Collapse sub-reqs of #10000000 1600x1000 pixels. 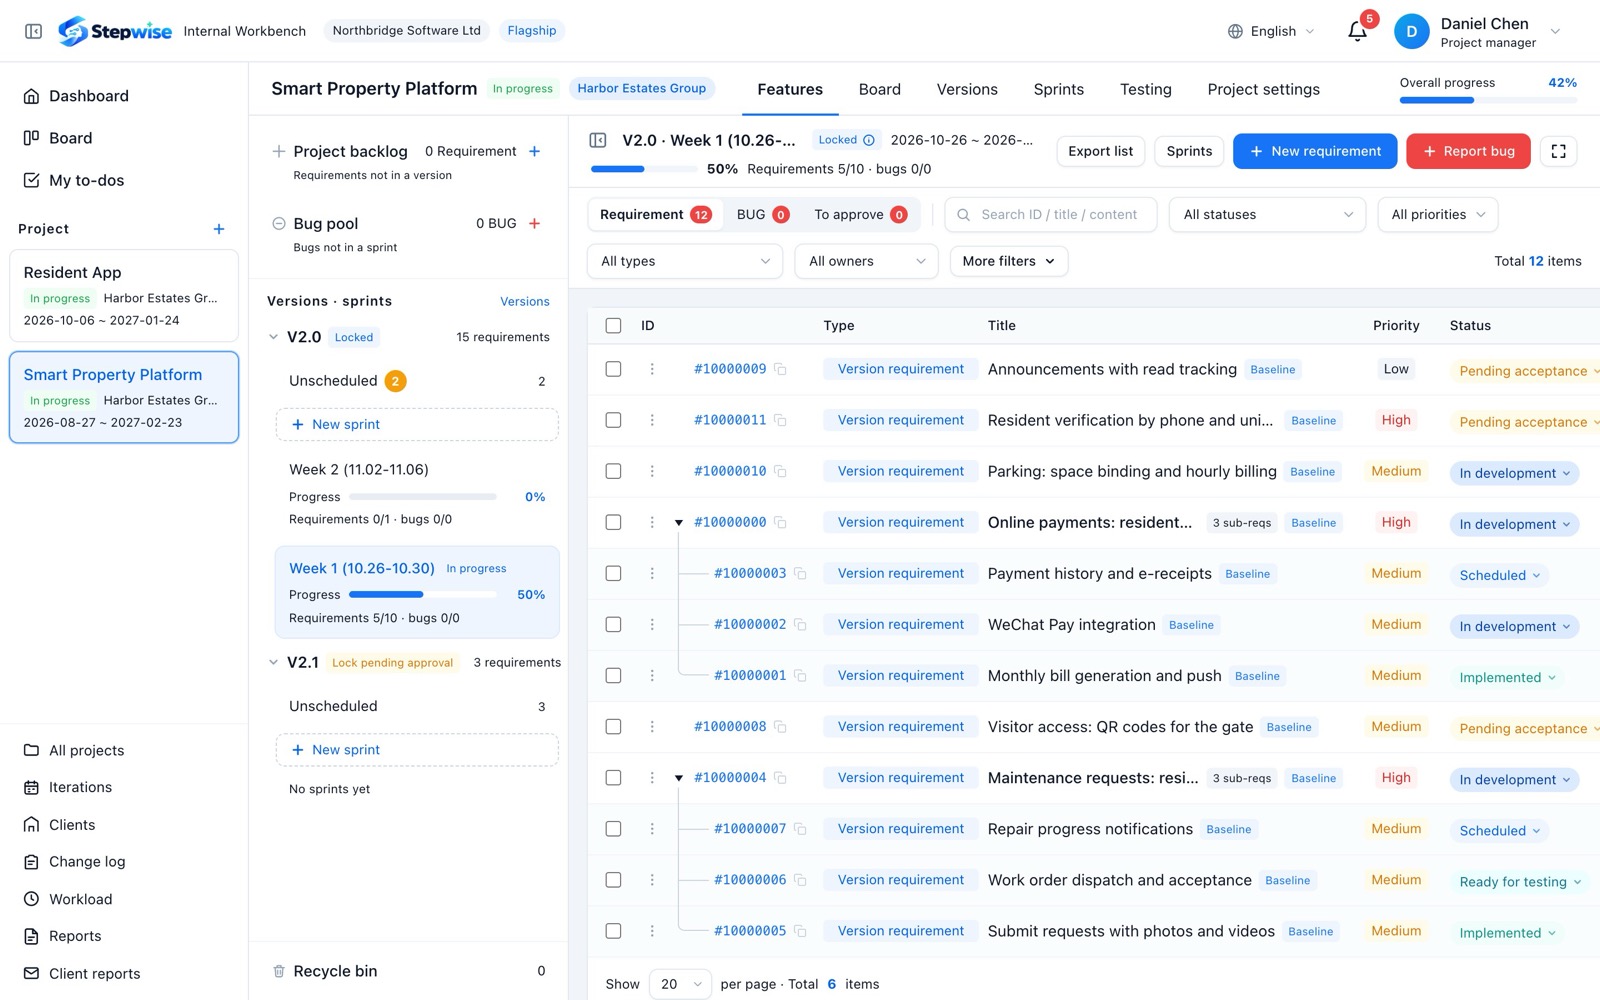pyautogui.click(x=679, y=523)
